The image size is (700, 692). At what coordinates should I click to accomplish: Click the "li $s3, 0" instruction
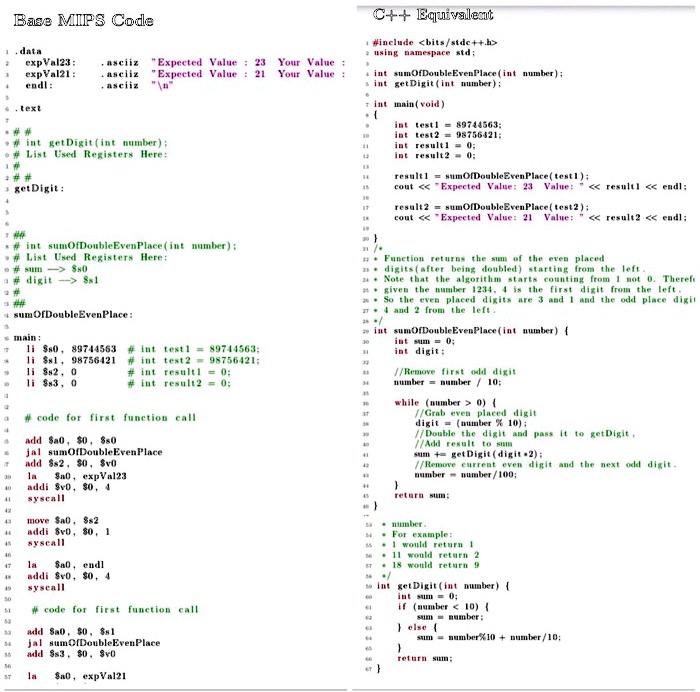pyautogui.click(x=51, y=383)
